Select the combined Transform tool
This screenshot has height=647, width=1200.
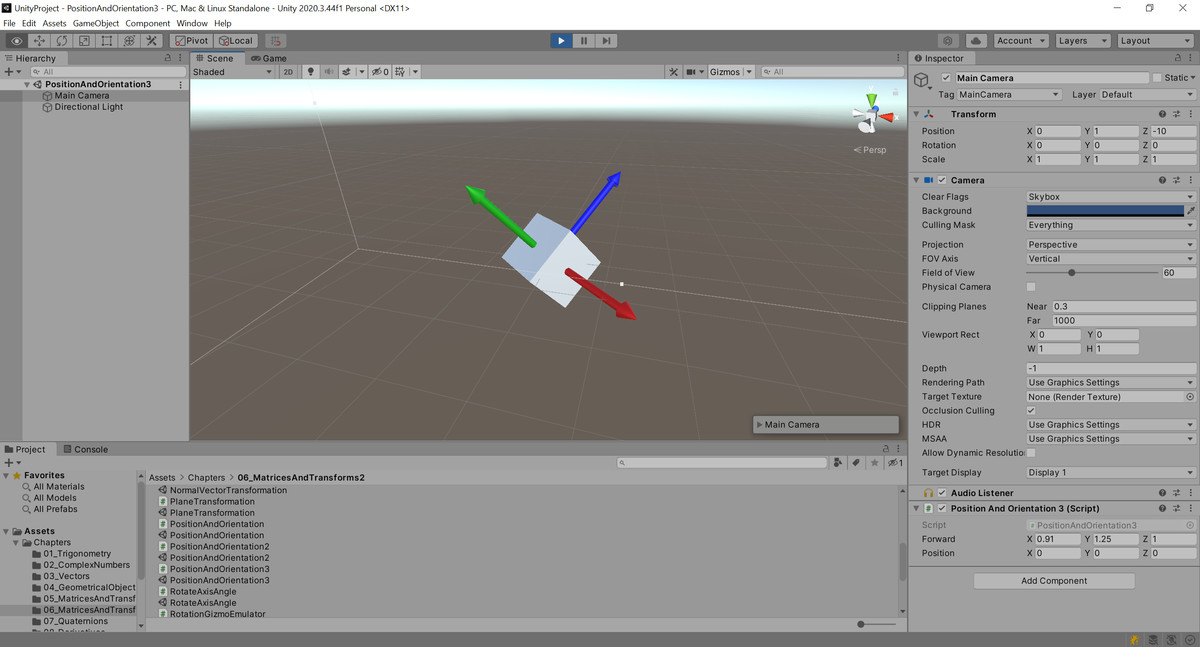[x=129, y=41]
